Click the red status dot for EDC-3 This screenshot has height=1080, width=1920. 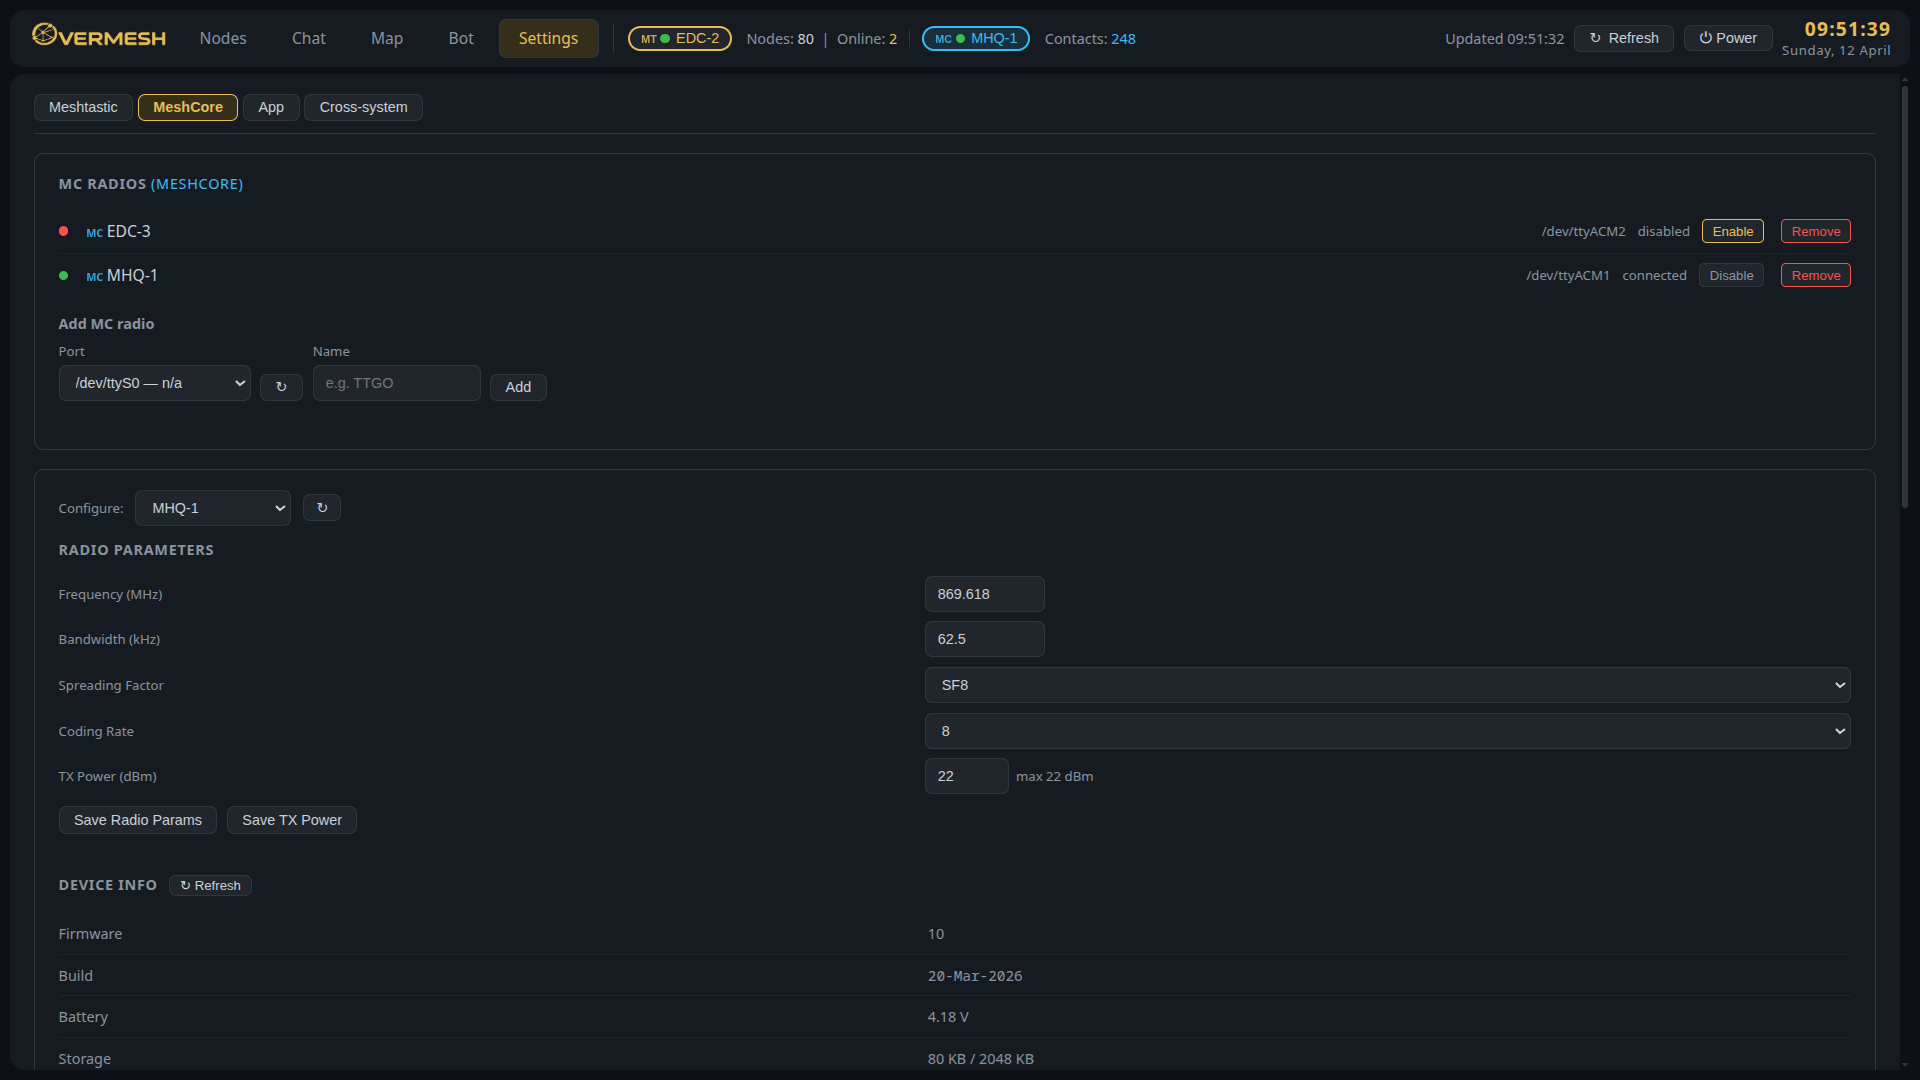pyautogui.click(x=64, y=231)
